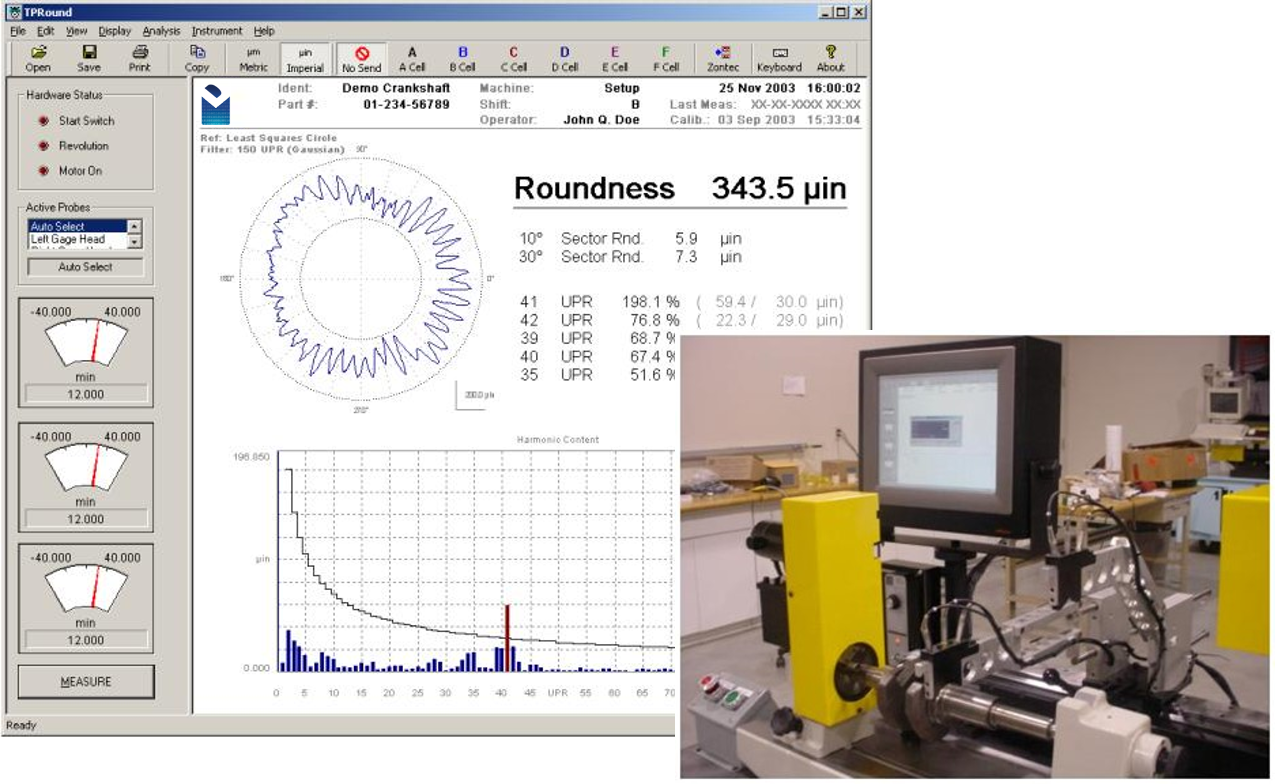Click the 42 UPR 76.8 % row

pos(681,320)
